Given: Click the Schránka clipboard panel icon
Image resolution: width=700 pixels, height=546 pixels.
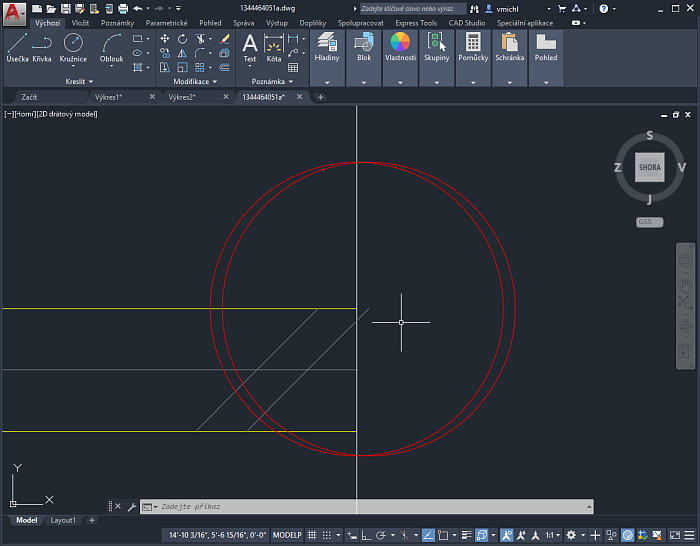Looking at the screenshot, I should pyautogui.click(x=509, y=46).
